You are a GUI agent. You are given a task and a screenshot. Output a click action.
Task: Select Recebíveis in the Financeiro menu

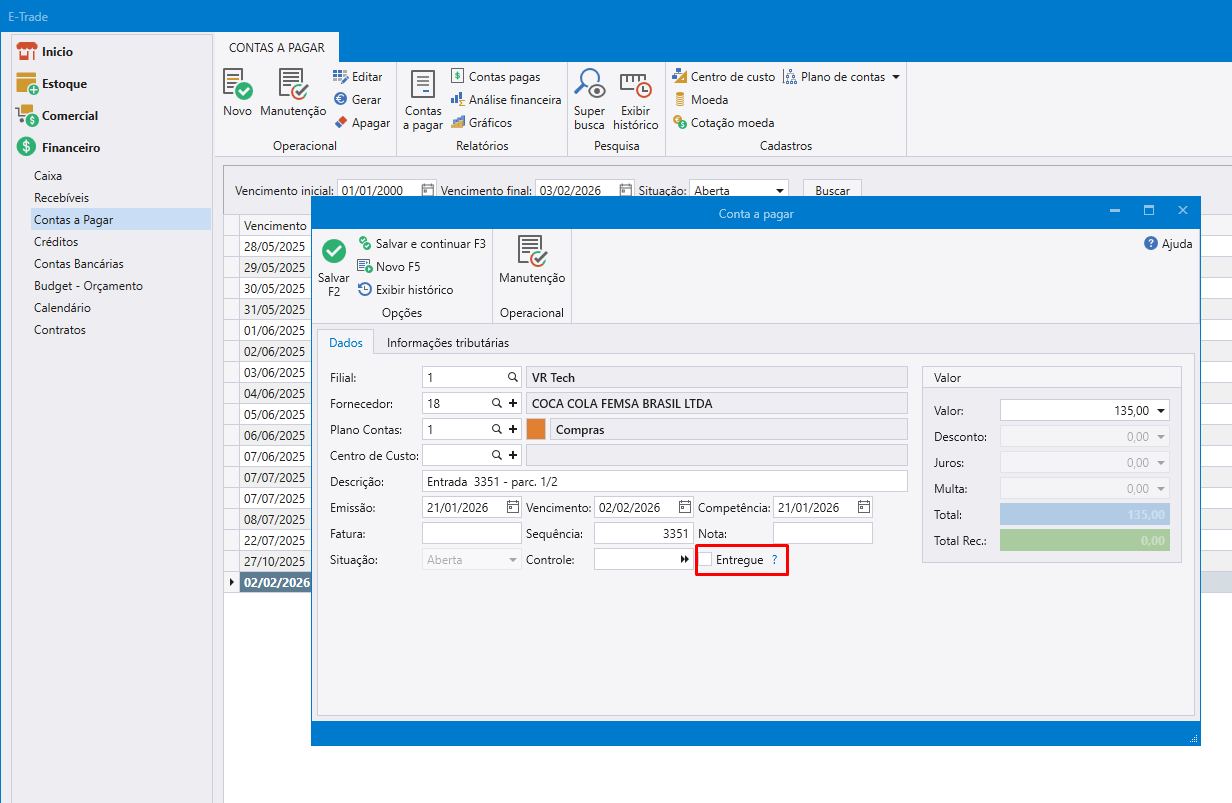62,198
